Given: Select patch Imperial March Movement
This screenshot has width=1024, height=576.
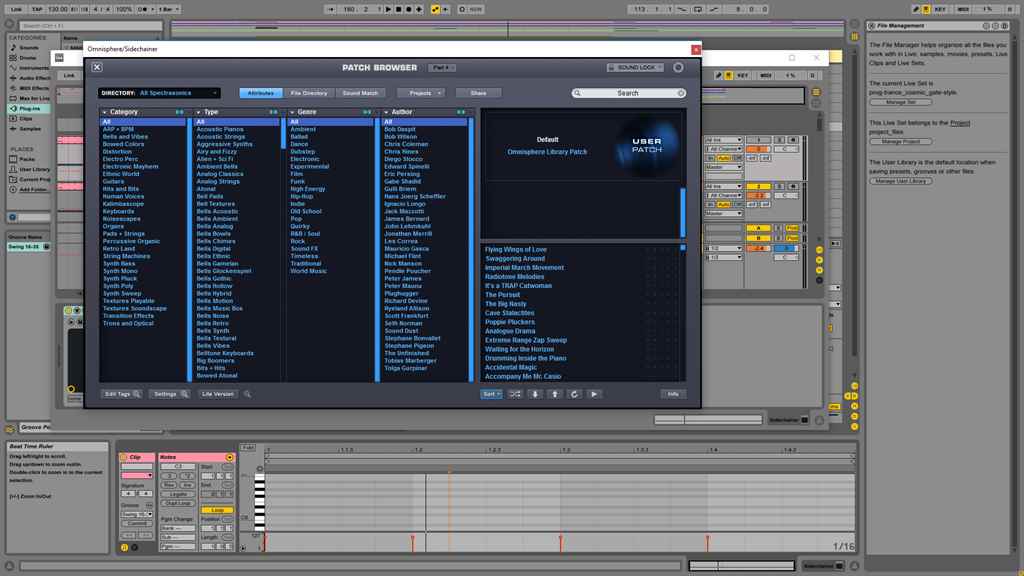Looking at the screenshot, I should (x=524, y=268).
